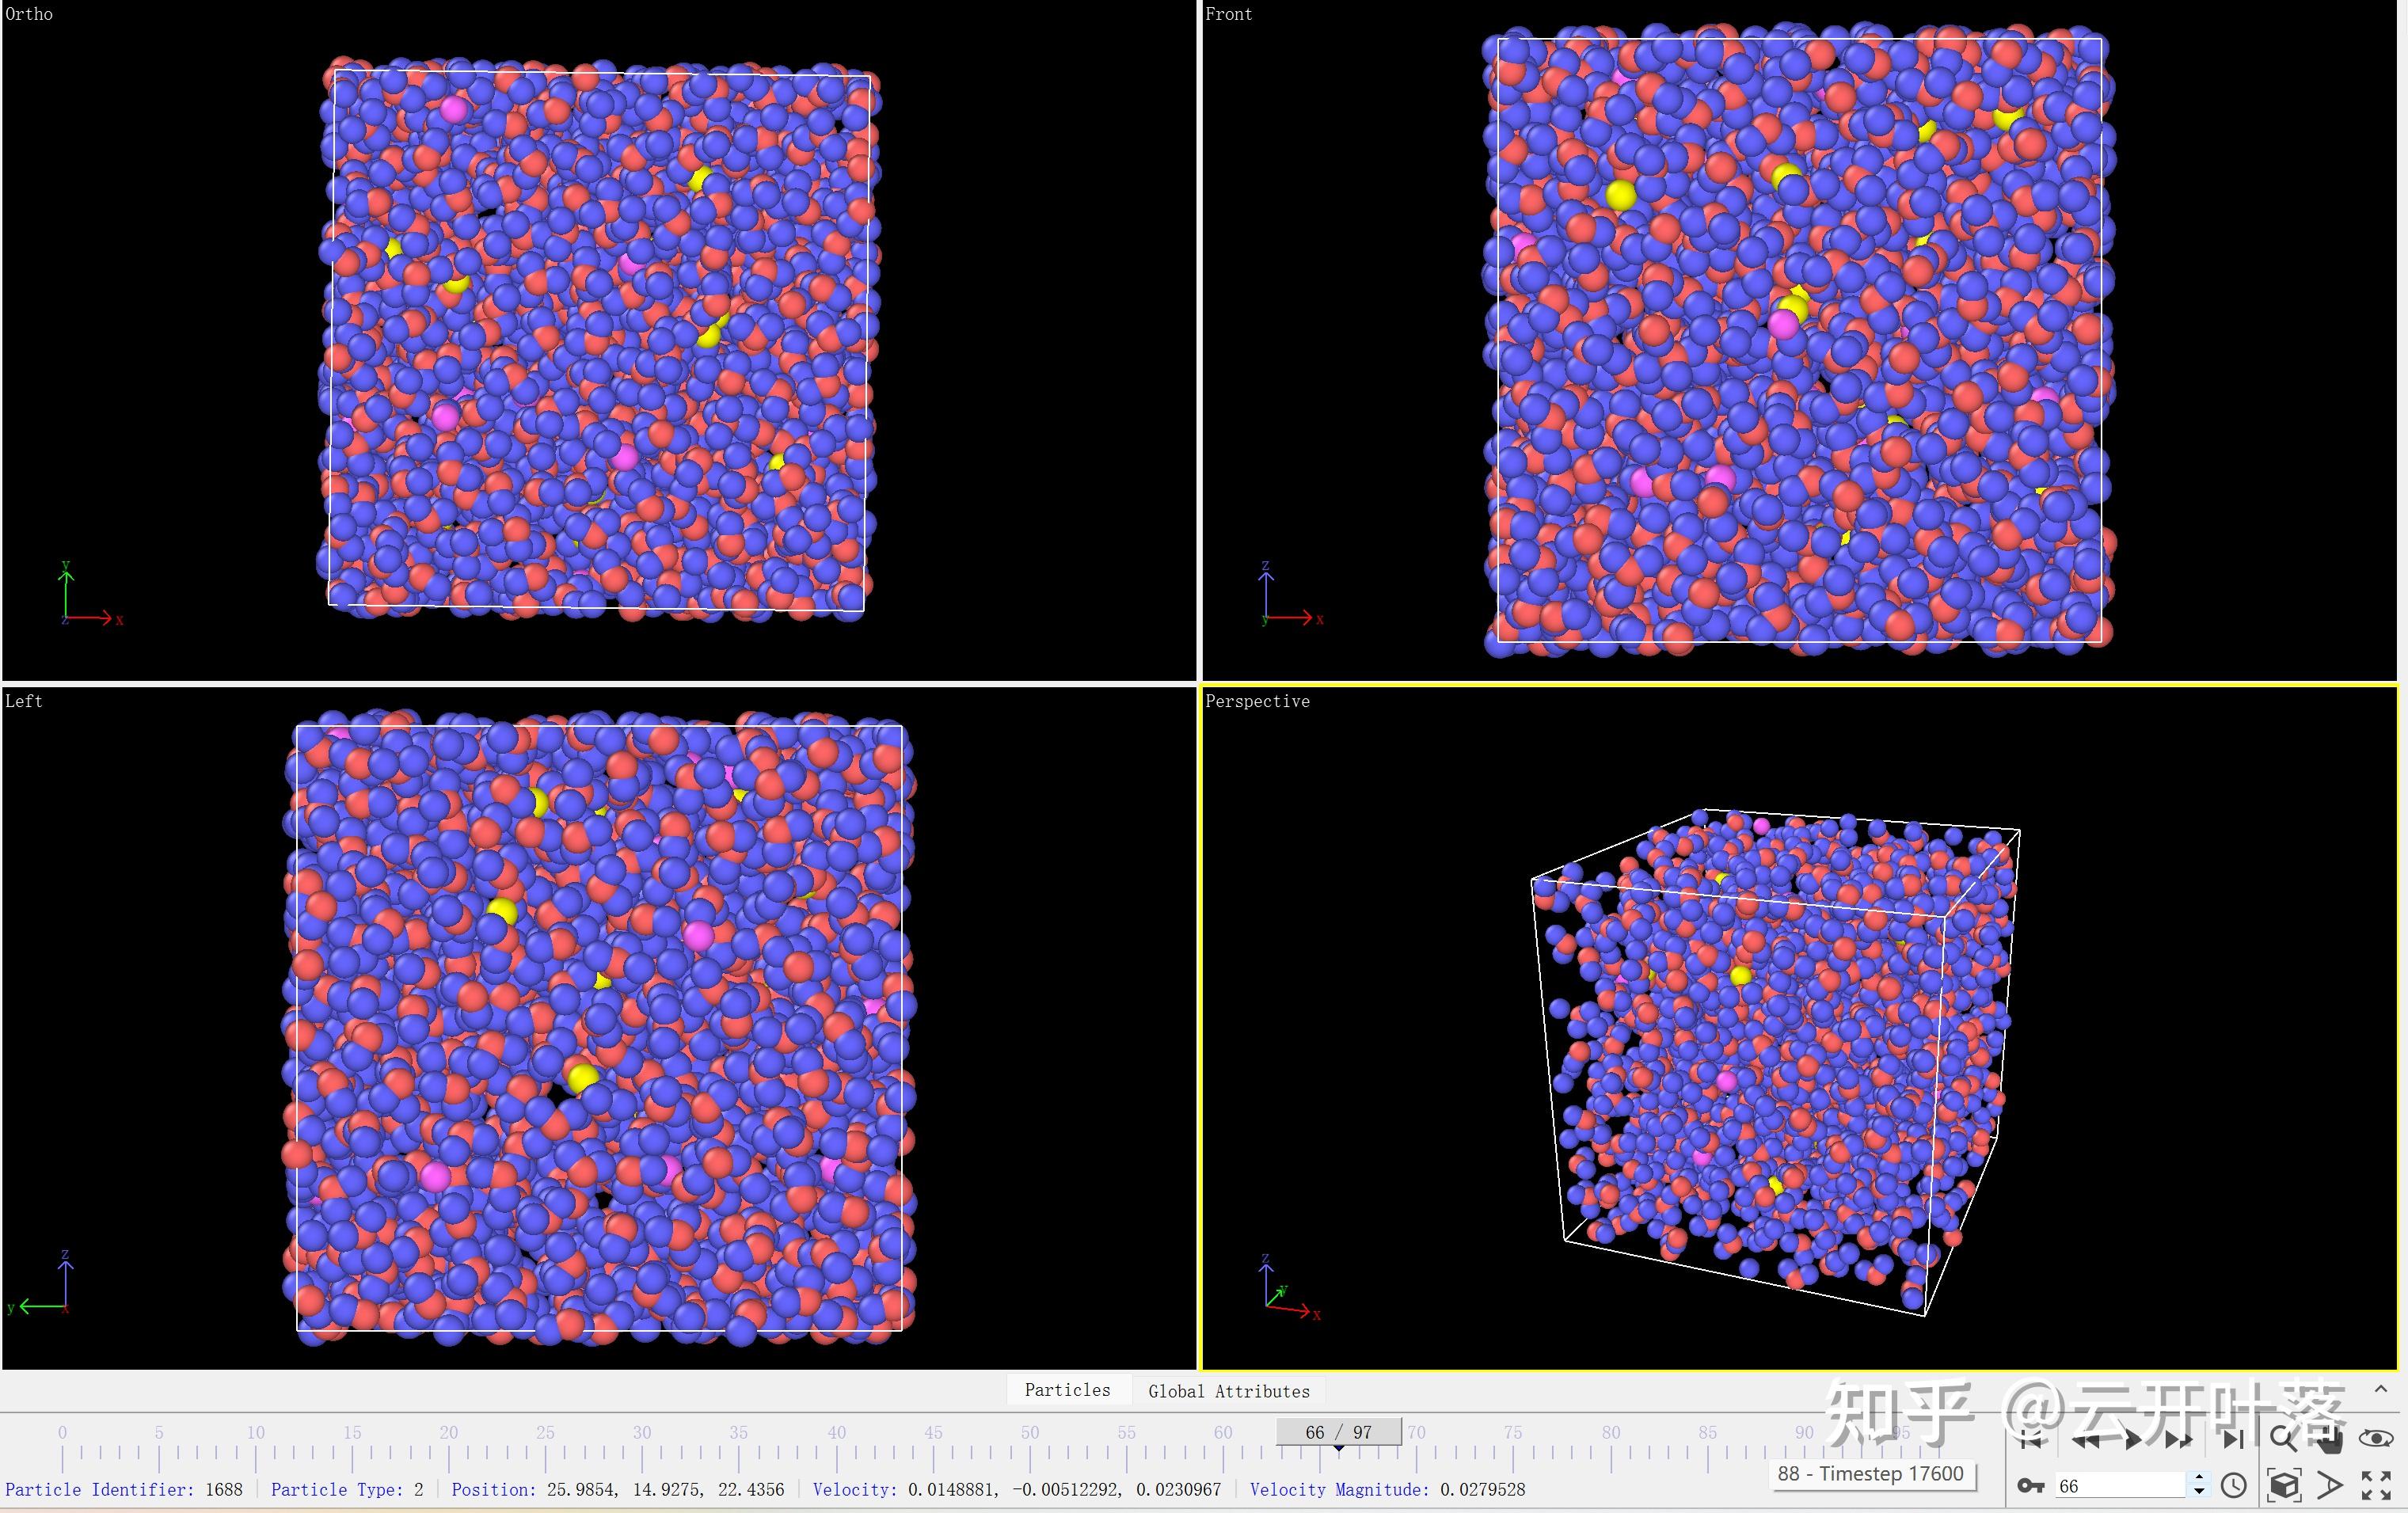Switch to the Global Attributes tab
Screen dimensions: 2408x1513
coord(1228,1391)
